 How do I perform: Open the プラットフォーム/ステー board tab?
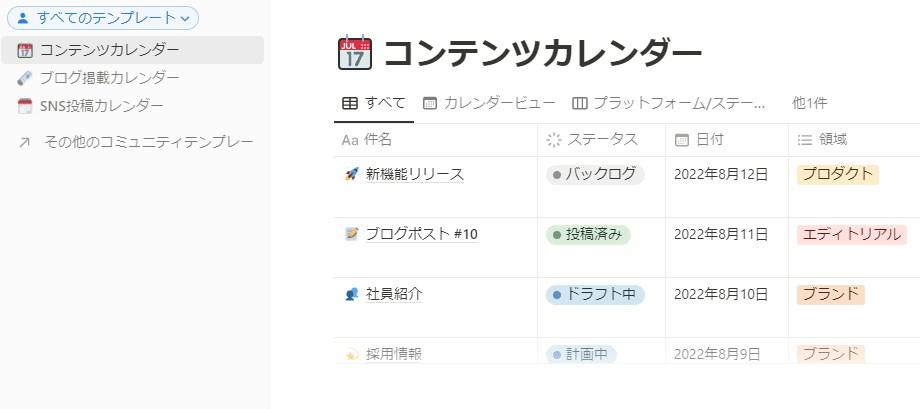tap(669, 103)
